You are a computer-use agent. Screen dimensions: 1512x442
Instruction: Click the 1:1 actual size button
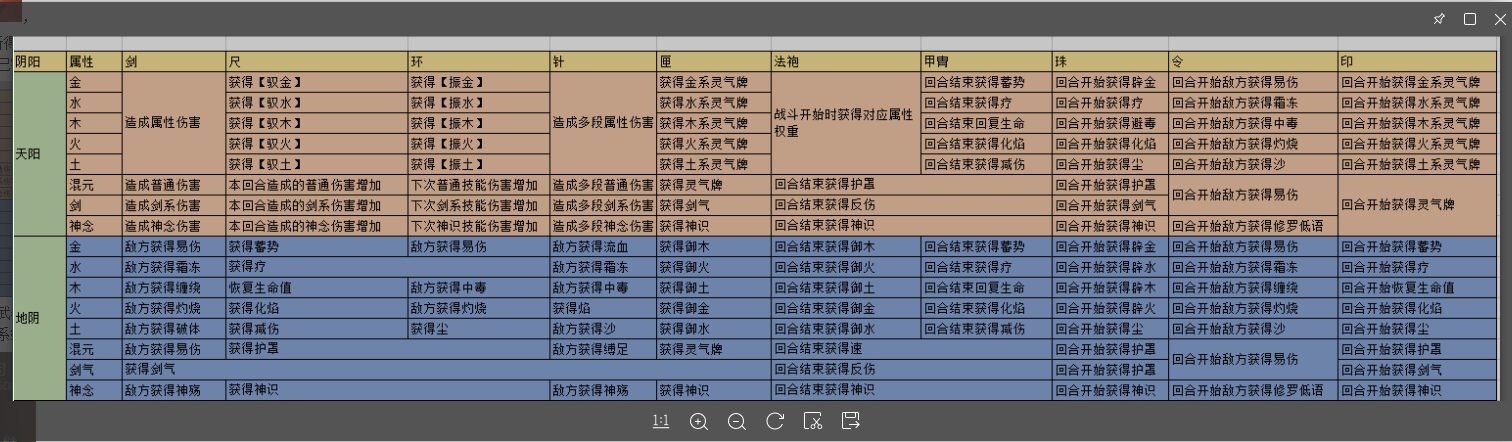[x=661, y=422]
